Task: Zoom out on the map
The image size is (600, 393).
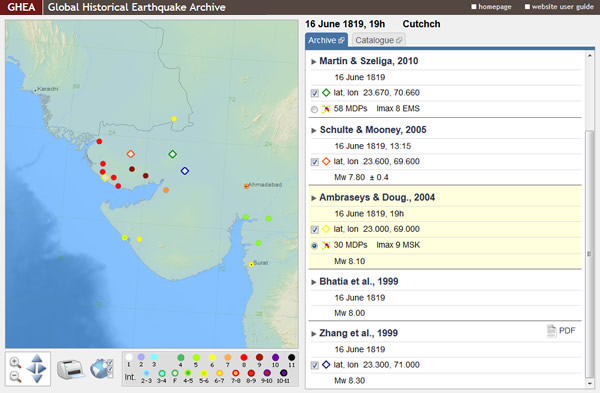Action: point(15,377)
